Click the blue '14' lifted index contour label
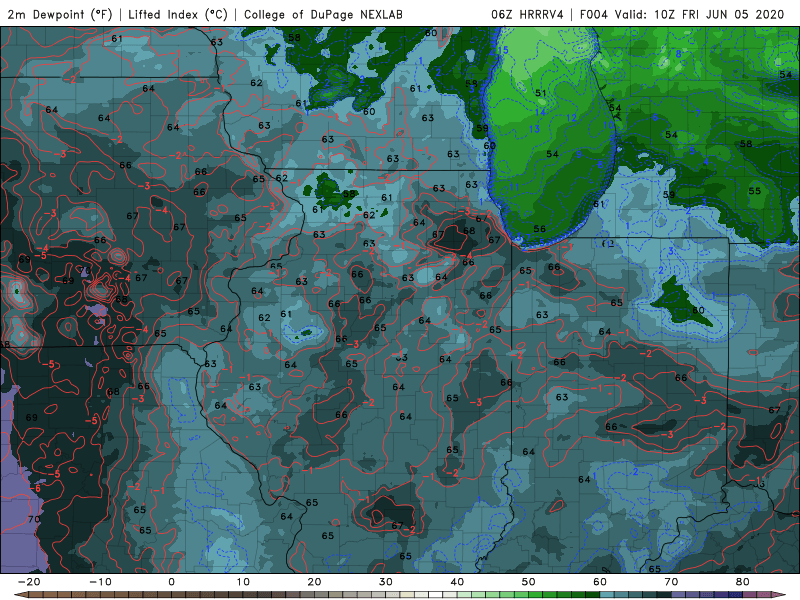Viewport: 800px width, 600px height. pyautogui.click(x=540, y=112)
